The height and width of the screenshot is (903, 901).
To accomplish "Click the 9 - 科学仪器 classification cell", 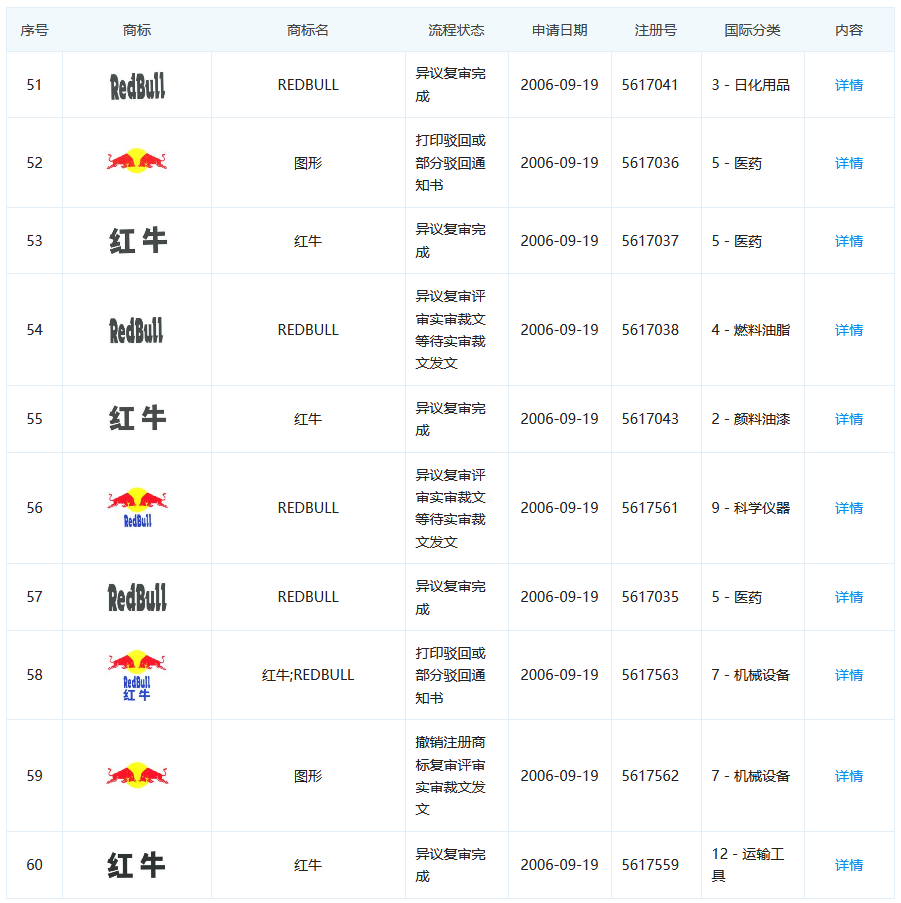I will pyautogui.click(x=751, y=508).
